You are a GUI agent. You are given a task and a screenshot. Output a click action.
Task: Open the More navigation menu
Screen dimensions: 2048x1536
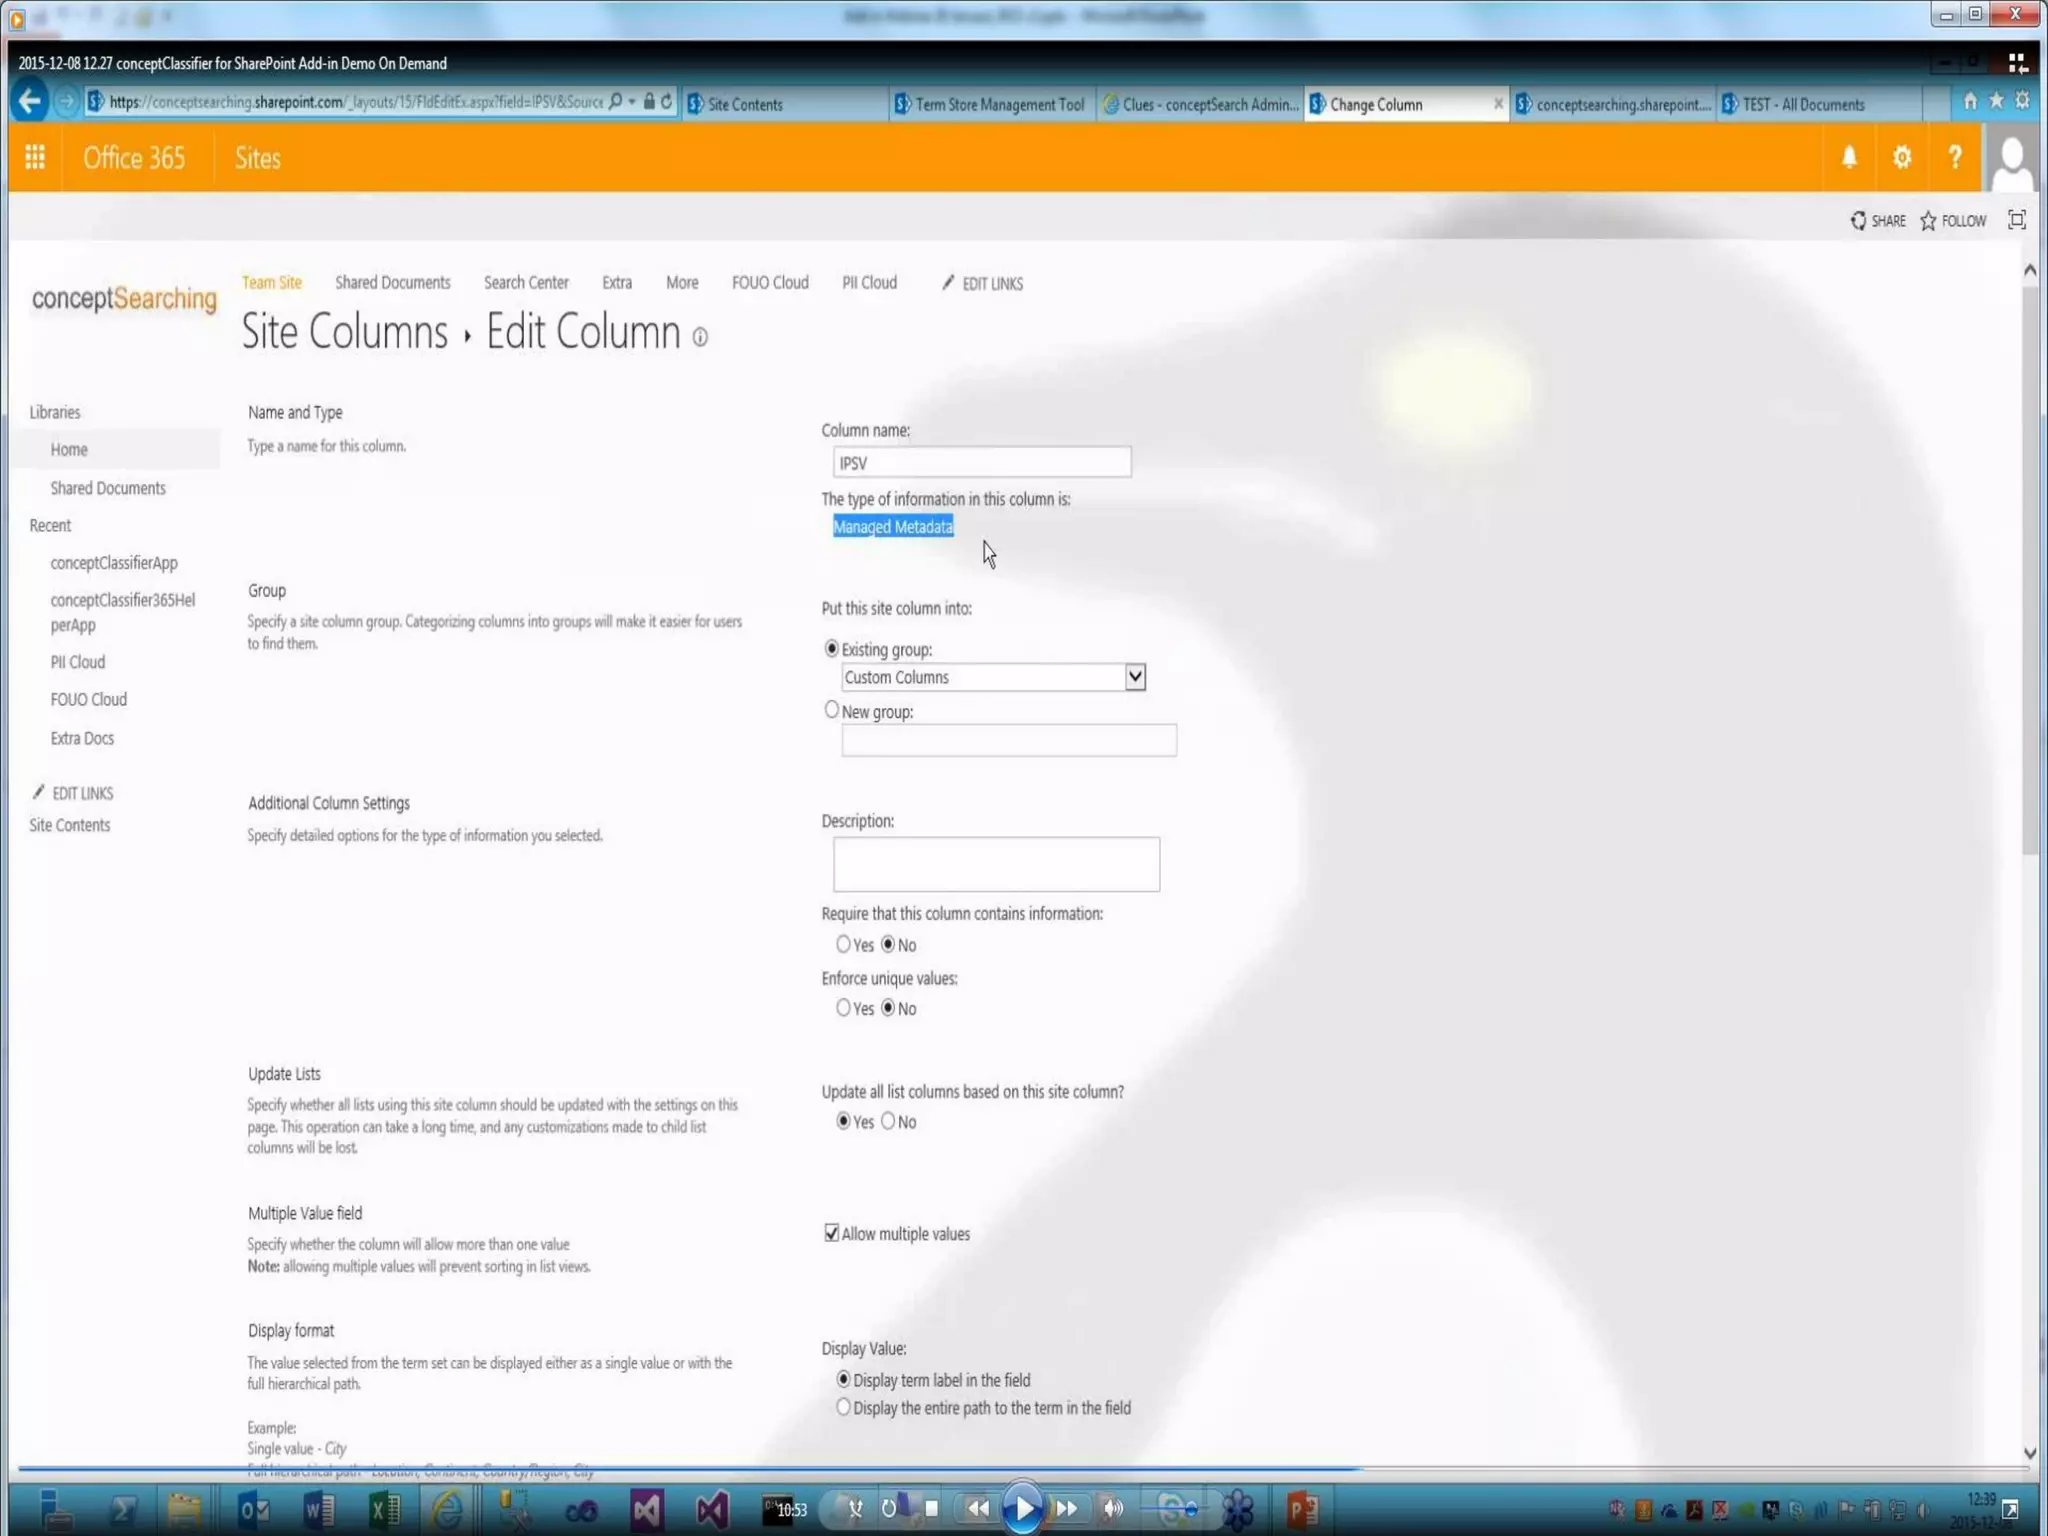pos(682,283)
